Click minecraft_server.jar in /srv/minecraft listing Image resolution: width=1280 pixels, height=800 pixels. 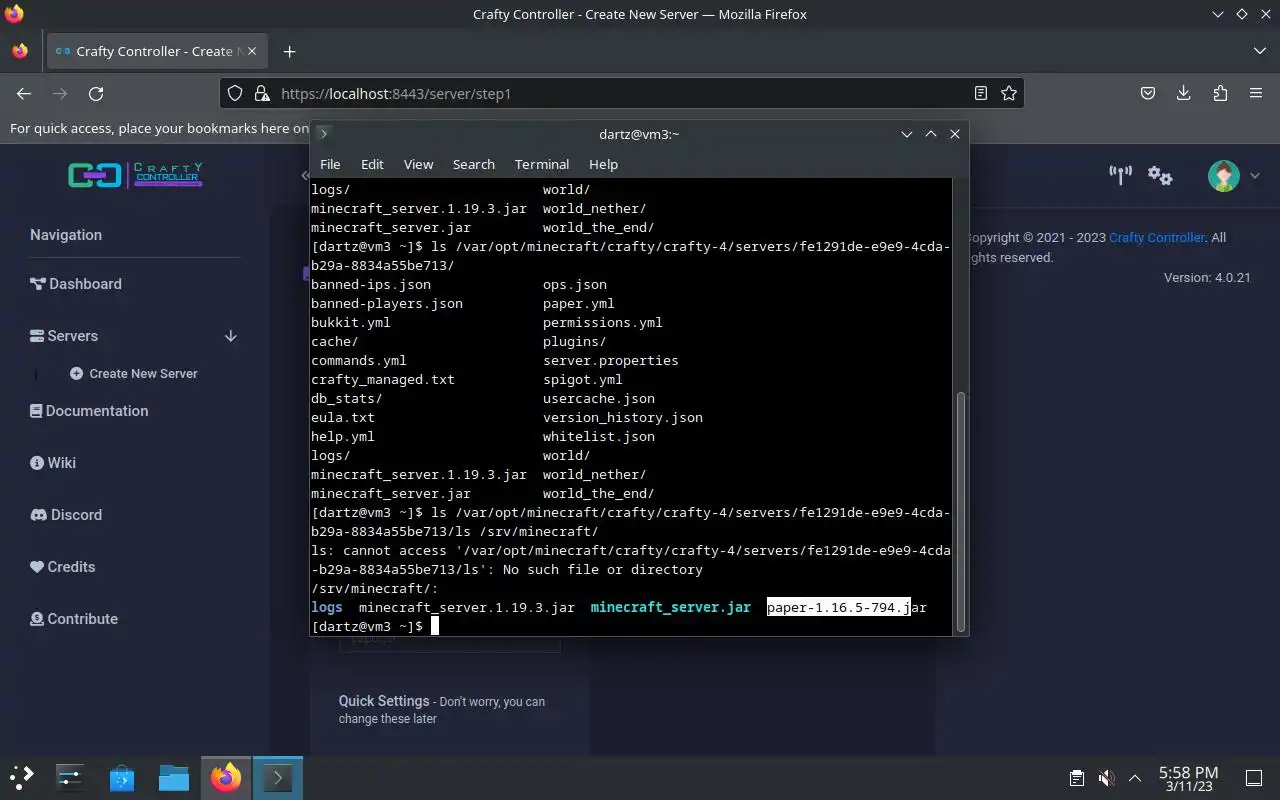click(x=670, y=607)
